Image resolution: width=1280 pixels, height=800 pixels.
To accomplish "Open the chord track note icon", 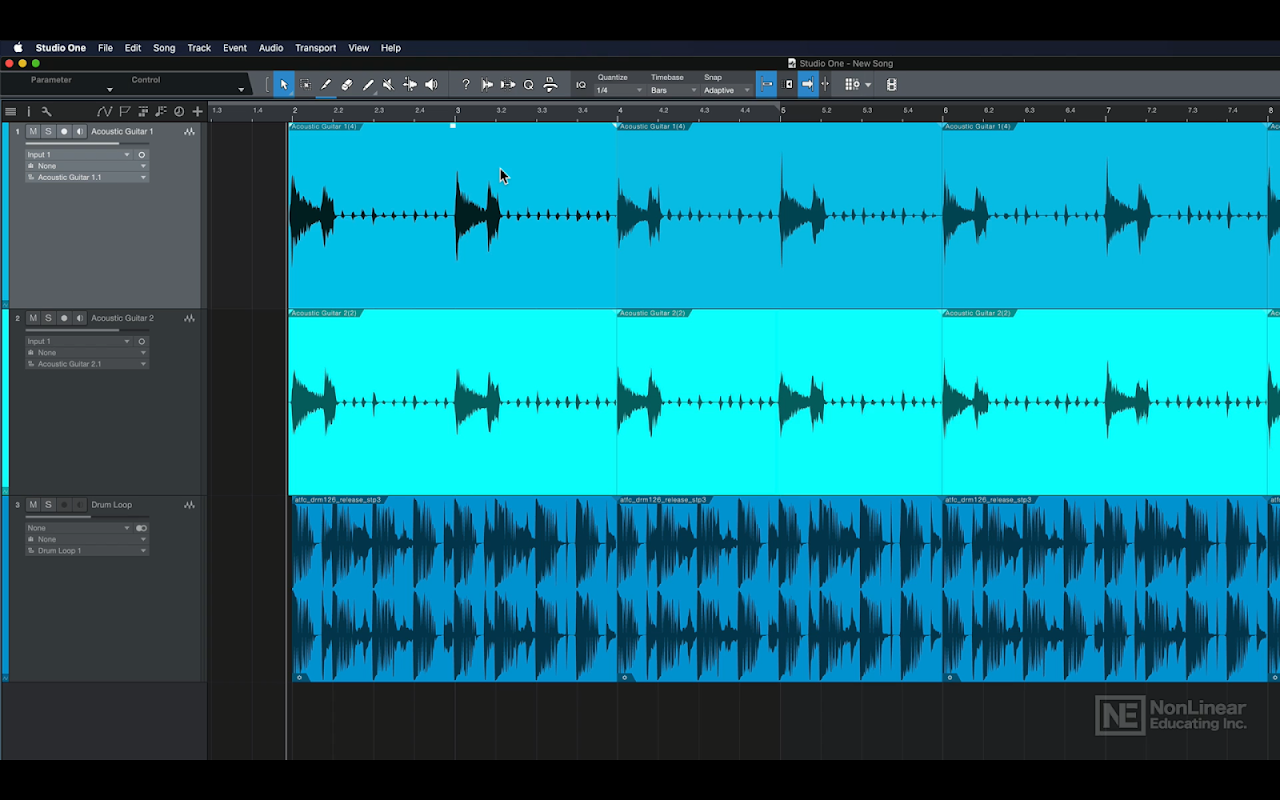I will (x=161, y=112).
